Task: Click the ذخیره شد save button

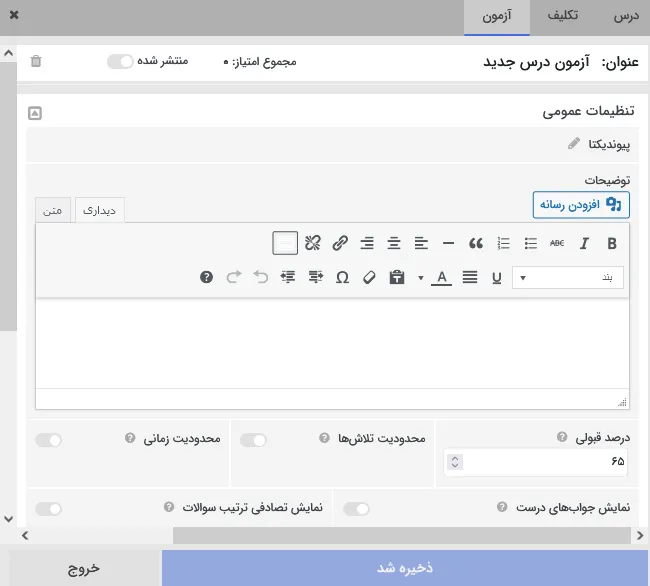Action: (x=405, y=568)
